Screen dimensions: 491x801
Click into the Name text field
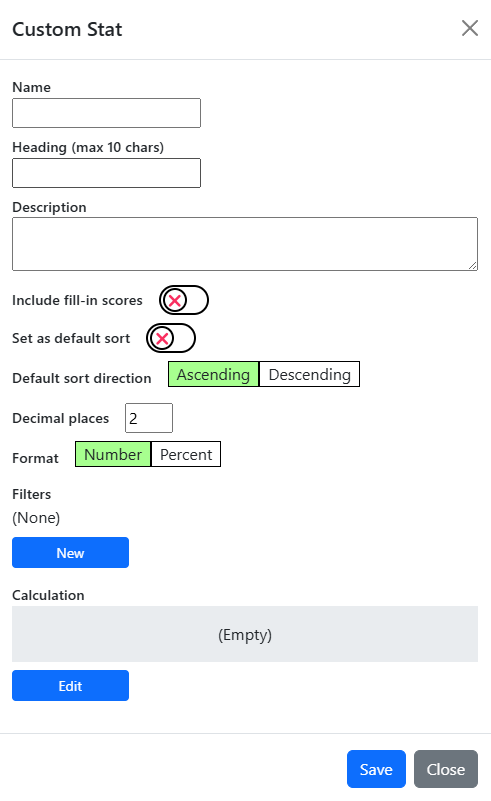(x=106, y=113)
